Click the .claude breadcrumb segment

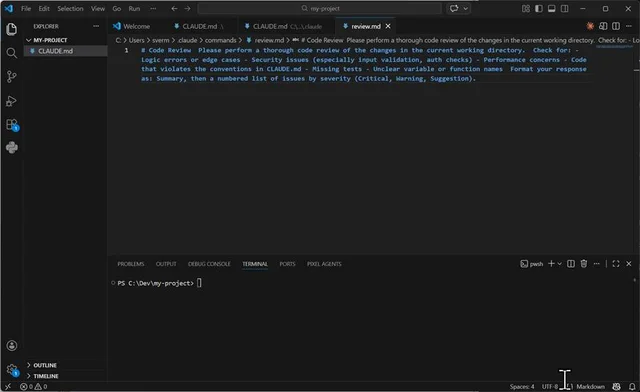(187, 40)
